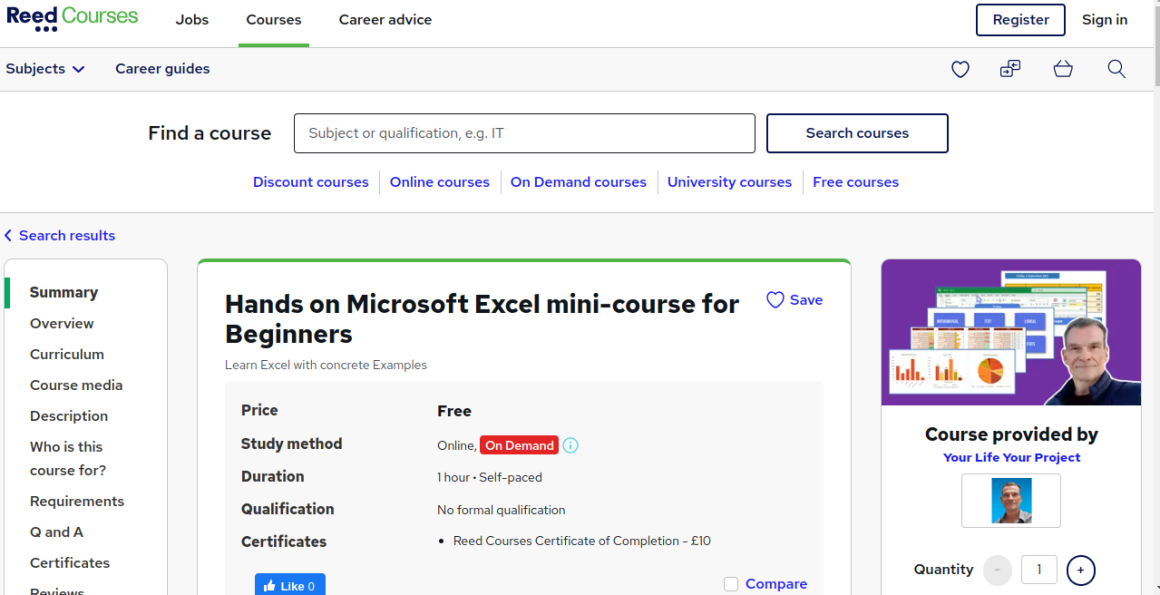Open the Subjects dropdown
This screenshot has width=1160, height=595.
pyautogui.click(x=45, y=68)
